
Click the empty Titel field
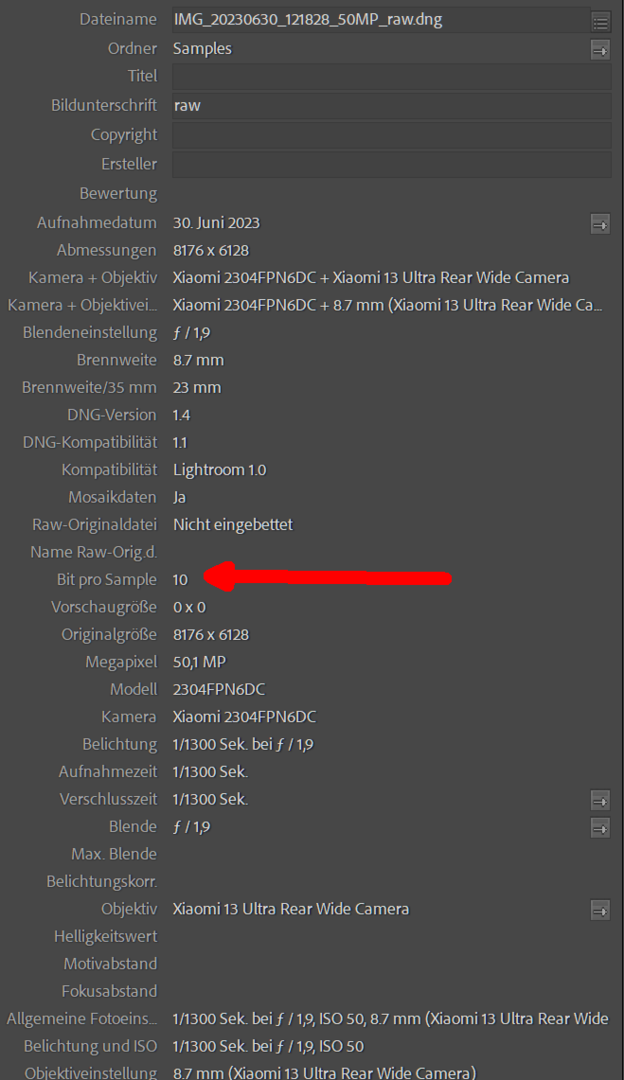[x=390, y=76]
